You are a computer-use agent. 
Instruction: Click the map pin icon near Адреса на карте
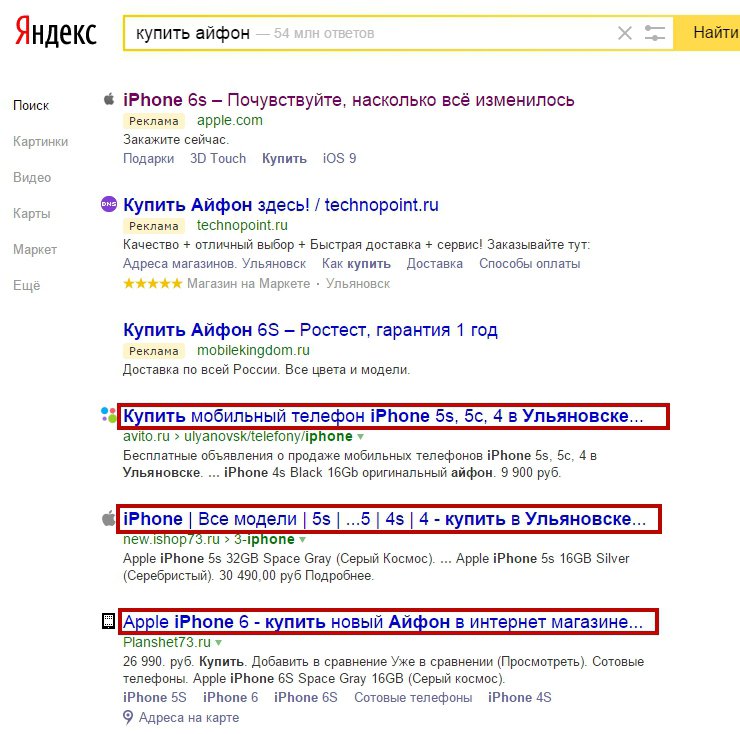(x=128, y=717)
